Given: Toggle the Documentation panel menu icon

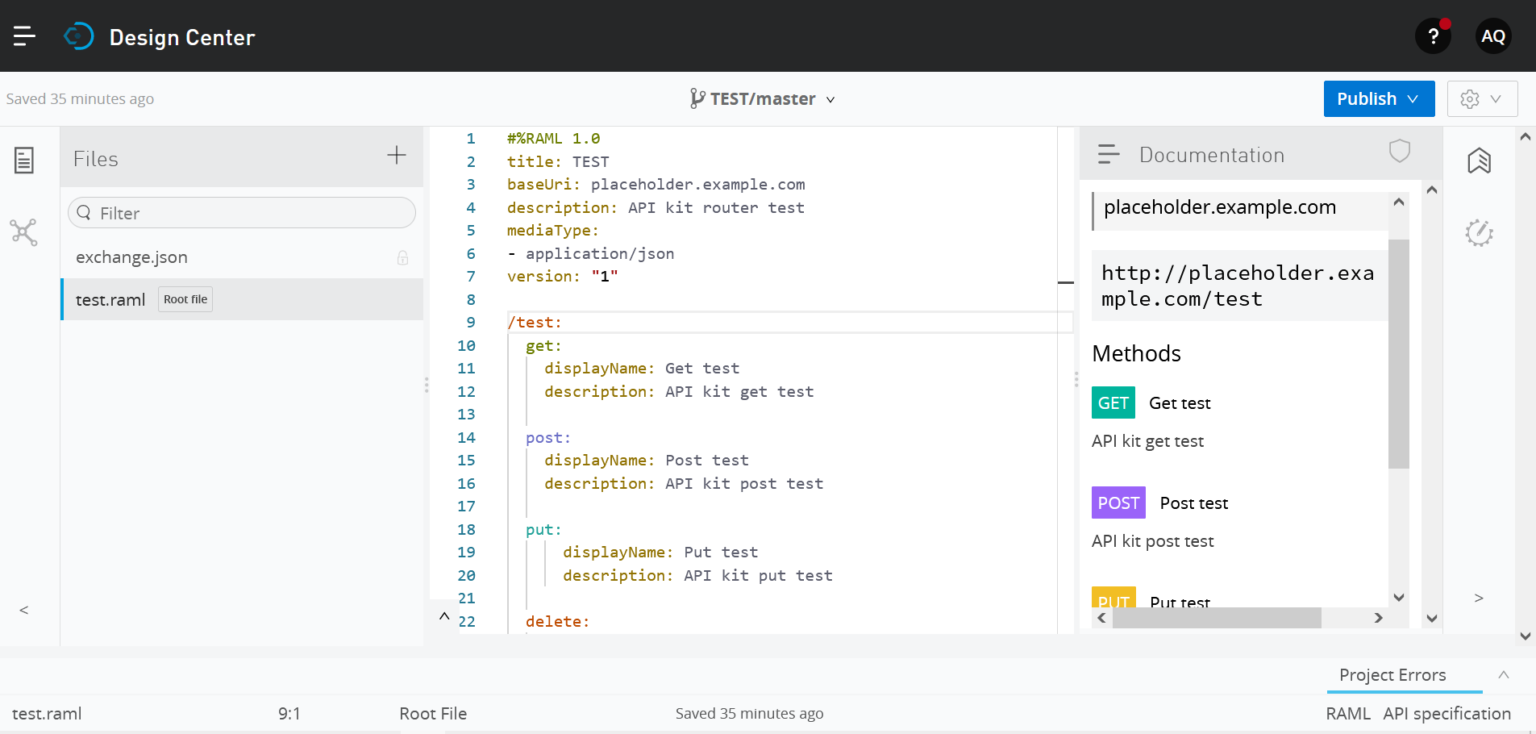Looking at the screenshot, I should (x=1108, y=155).
